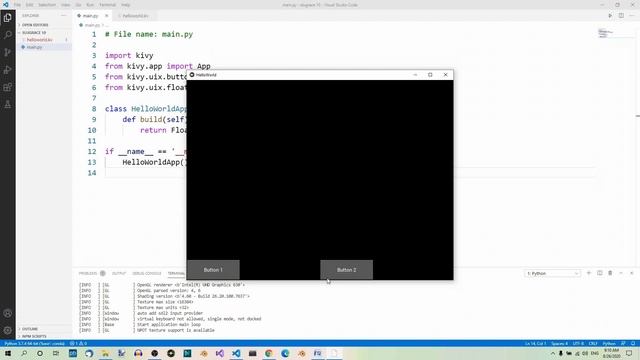This screenshot has width=640, height=360.
Task: Change Spaces: 4 indentation in status bar
Action: click(x=560, y=344)
